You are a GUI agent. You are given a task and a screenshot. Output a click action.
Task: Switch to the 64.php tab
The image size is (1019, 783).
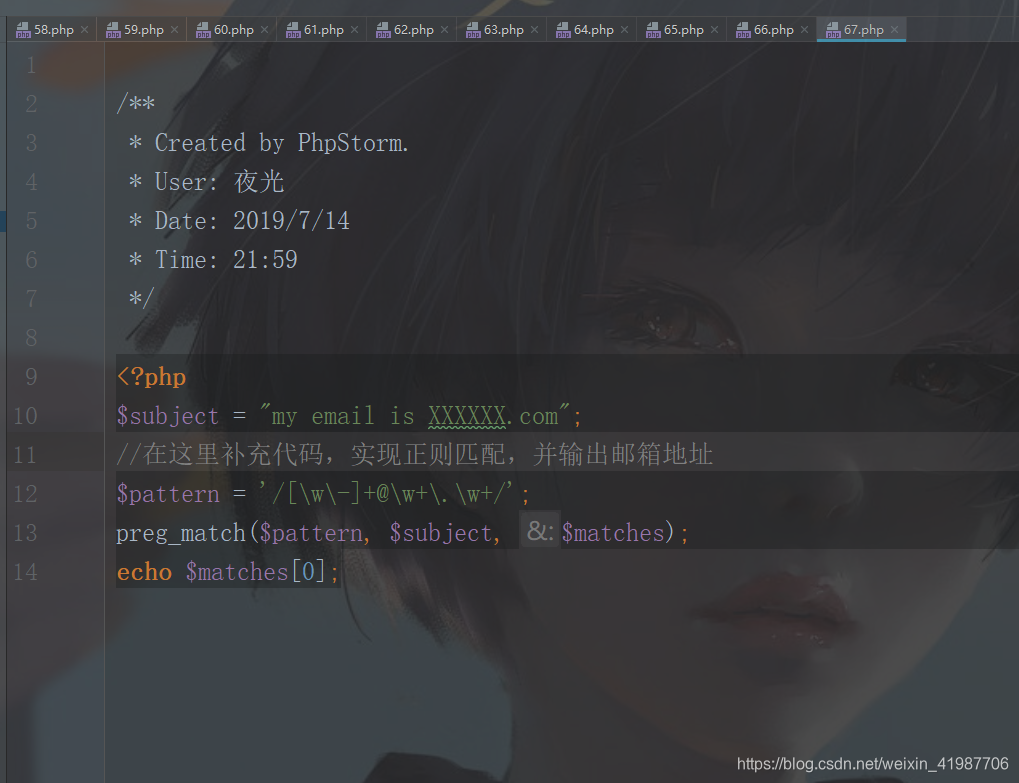[593, 30]
